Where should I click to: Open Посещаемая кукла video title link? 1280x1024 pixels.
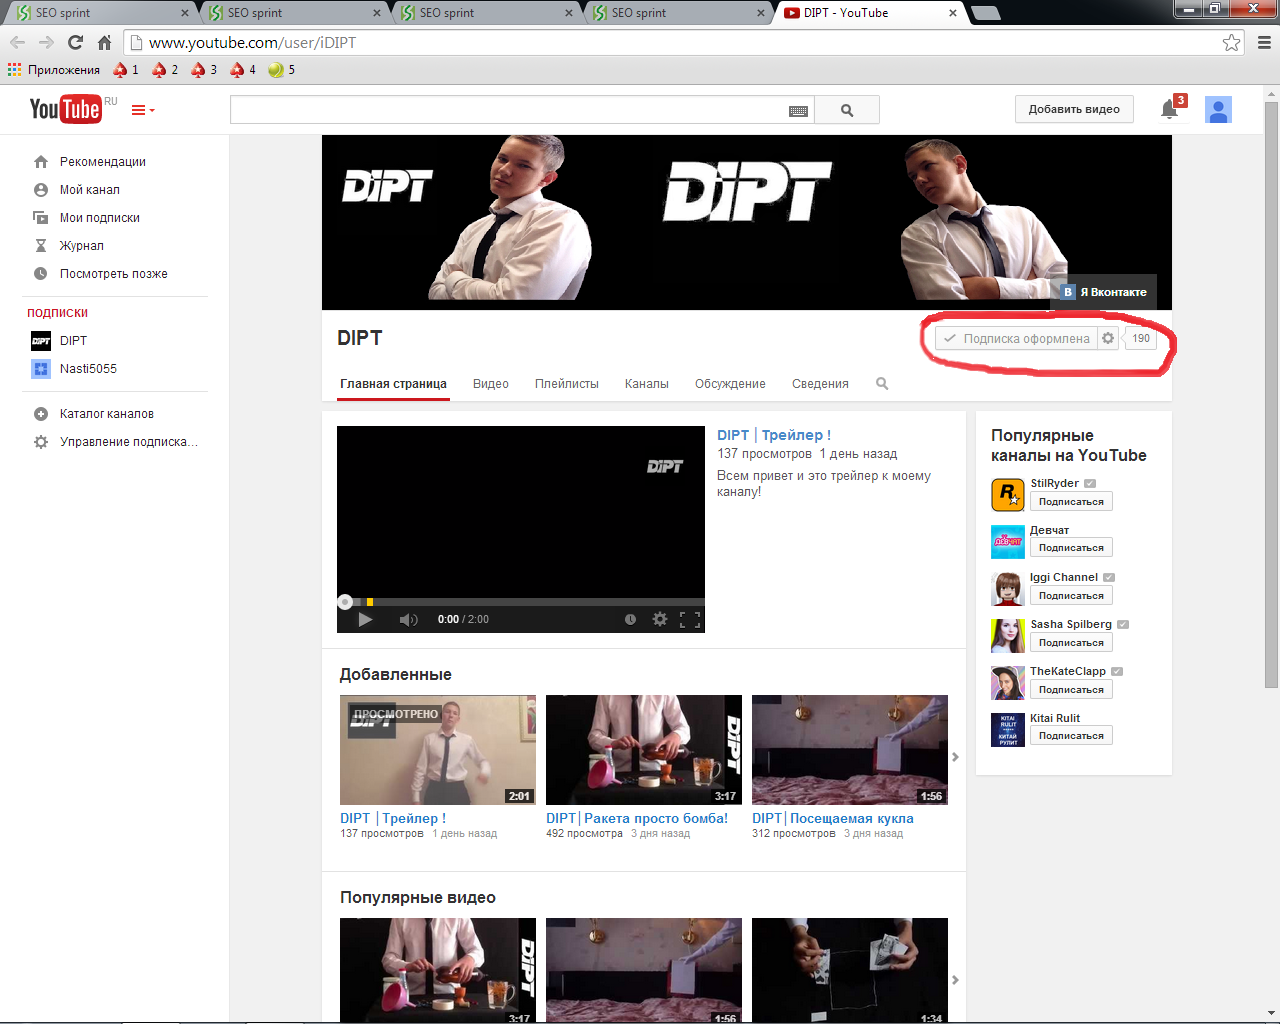coord(833,818)
